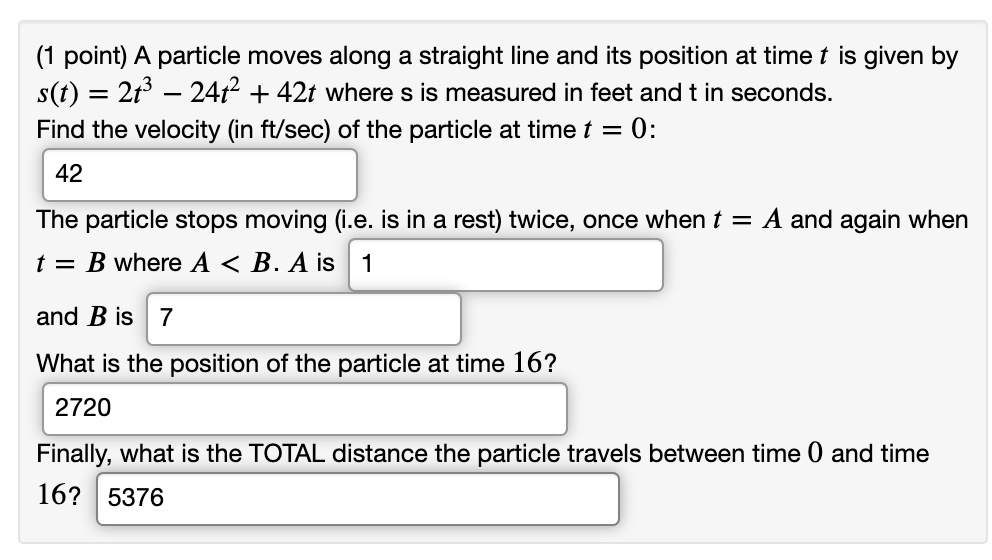Select the B answer field showing 7
Screen dimensions: 992x560
pos(304,319)
